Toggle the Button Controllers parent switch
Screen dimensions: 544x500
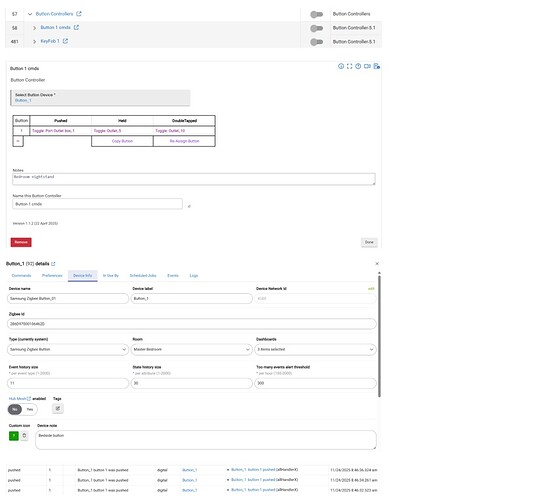point(316,14)
